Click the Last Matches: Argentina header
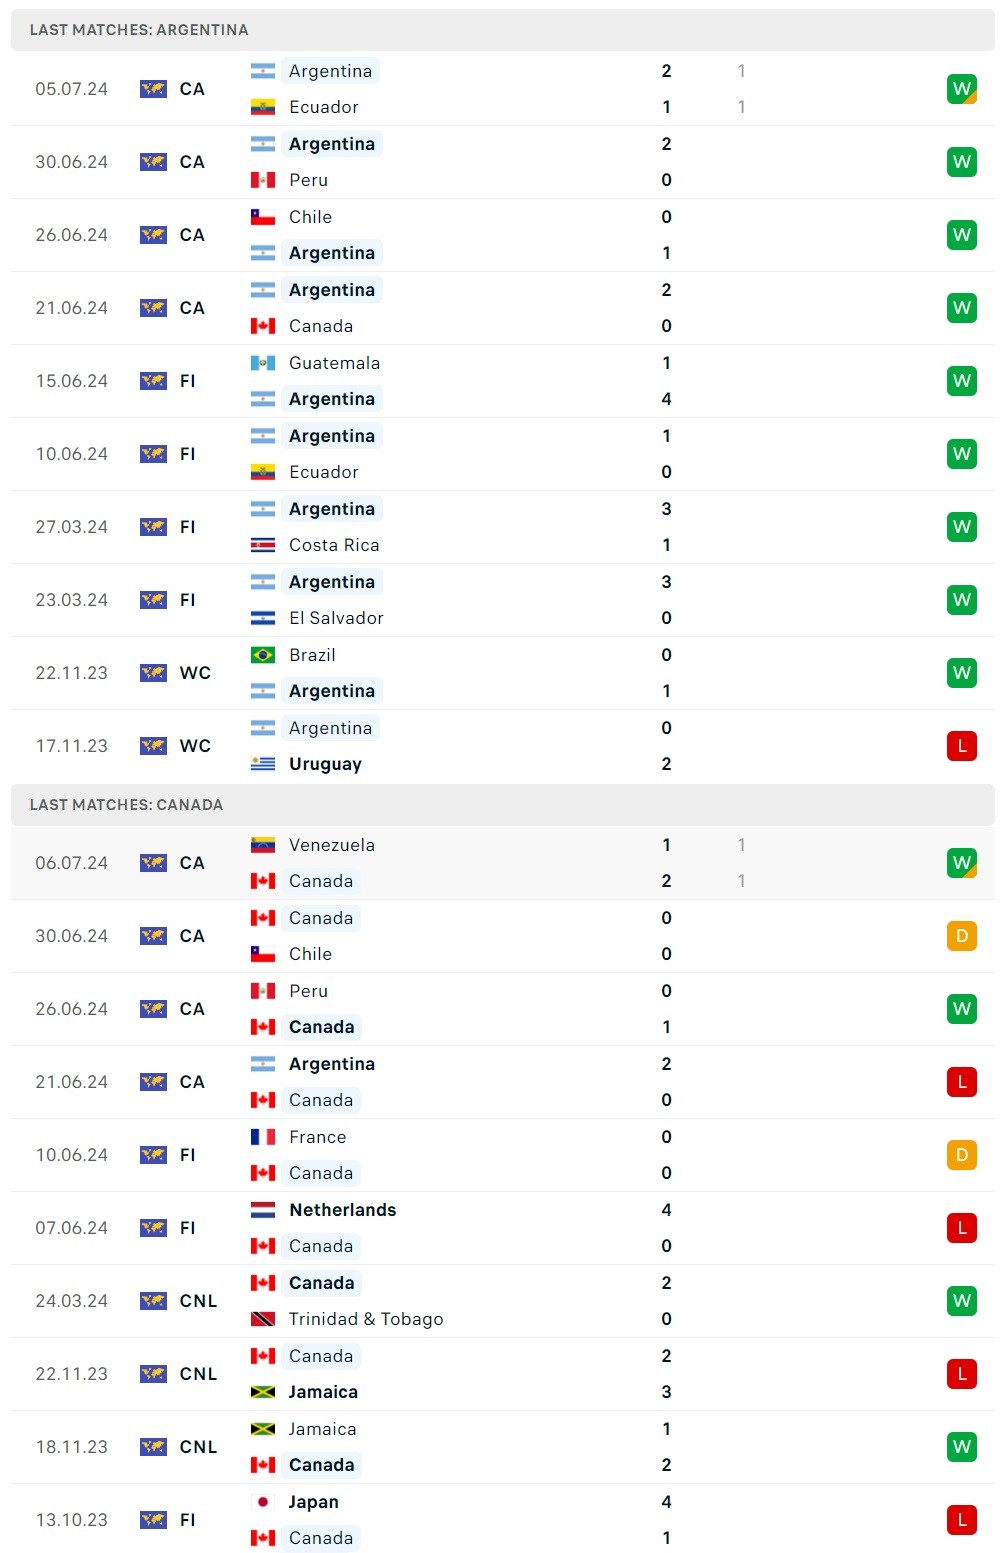 [139, 30]
